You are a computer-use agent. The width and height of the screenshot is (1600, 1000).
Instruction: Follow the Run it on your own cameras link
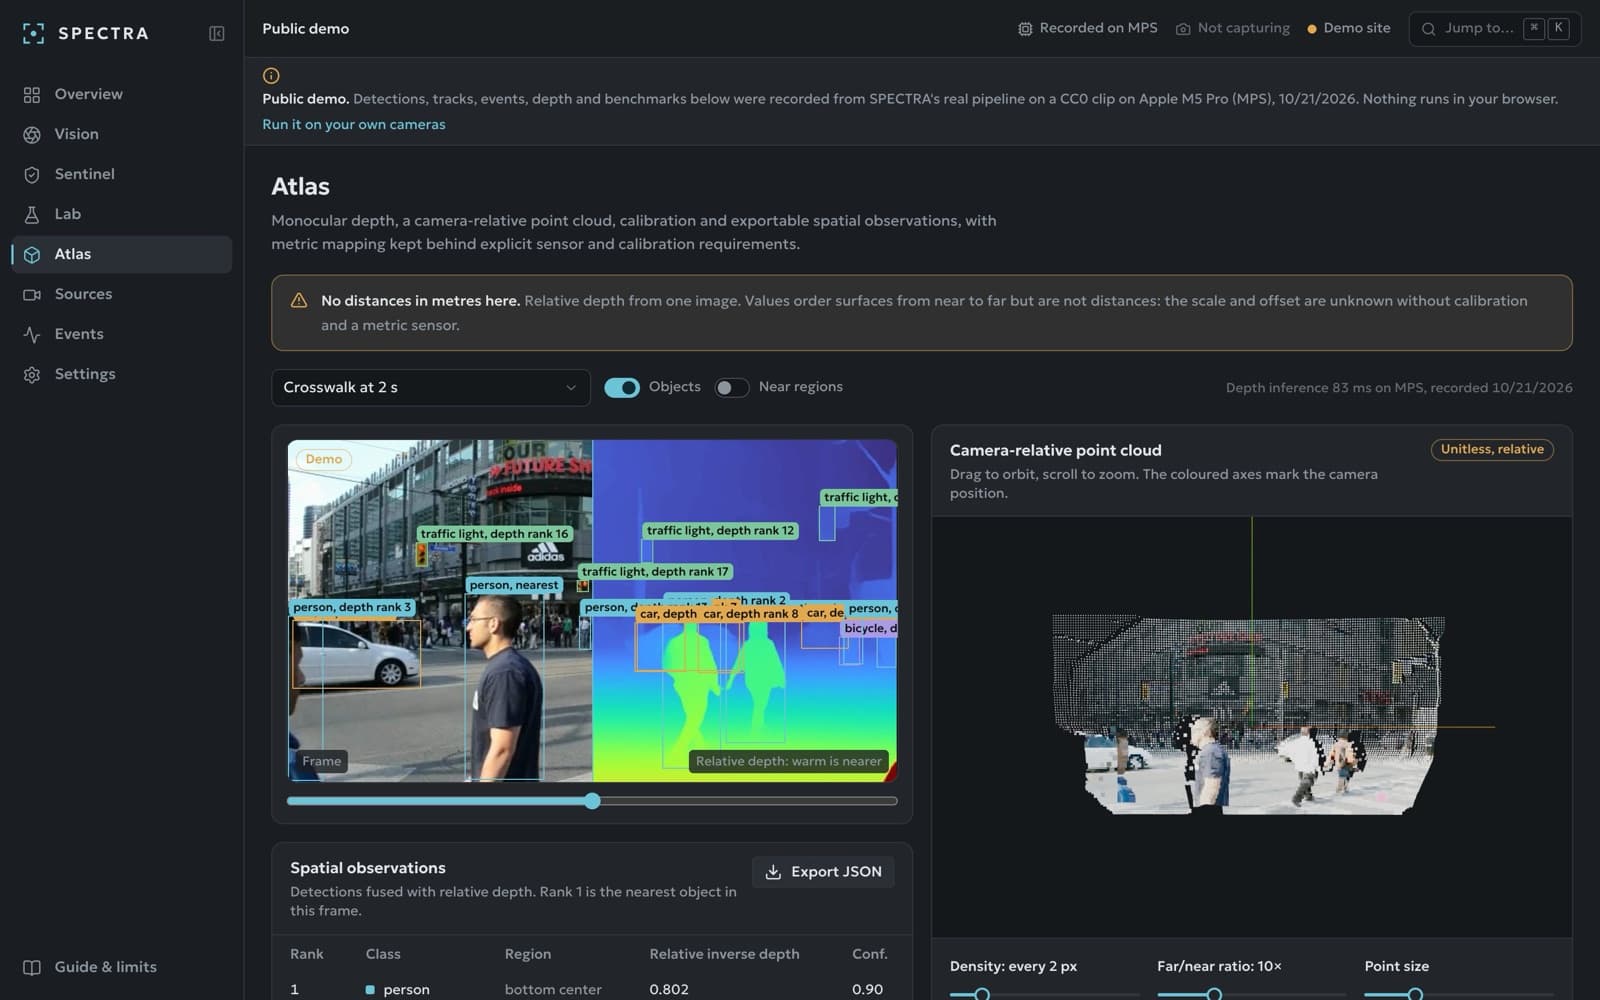click(354, 124)
